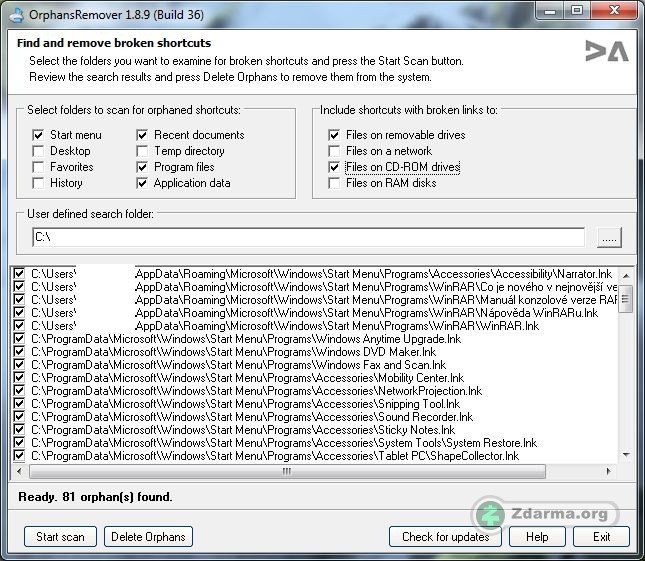Enable Files on a network

tap(334, 151)
